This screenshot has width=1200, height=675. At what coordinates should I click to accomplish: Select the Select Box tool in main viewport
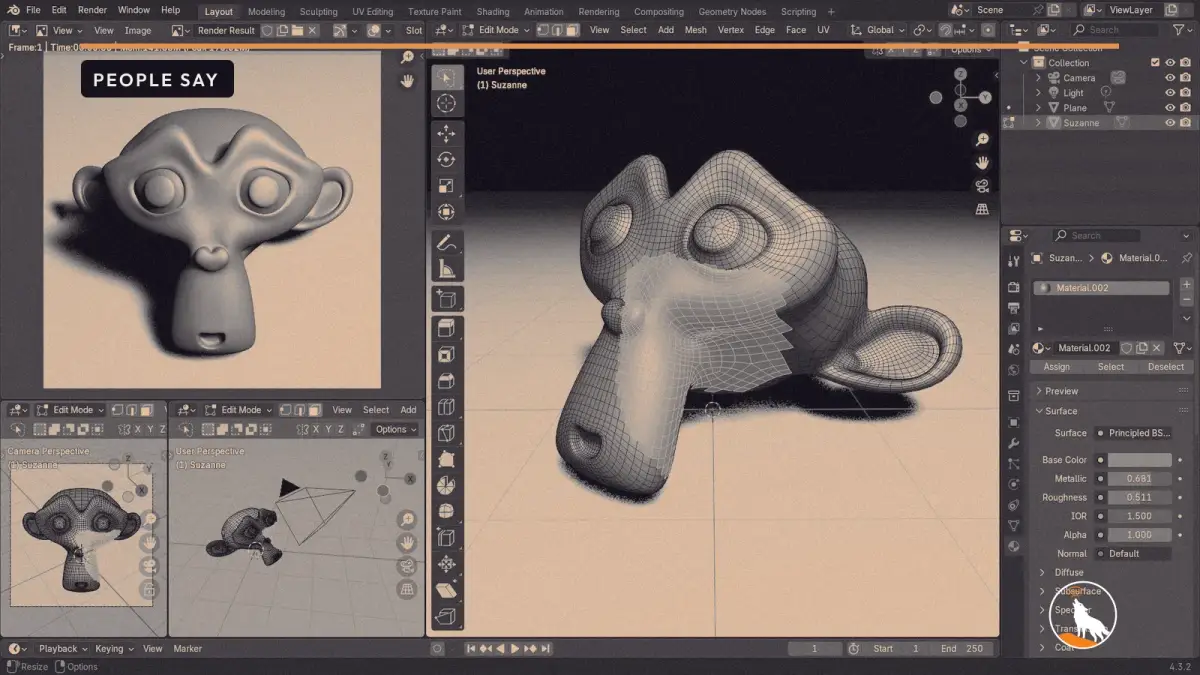coord(447,78)
